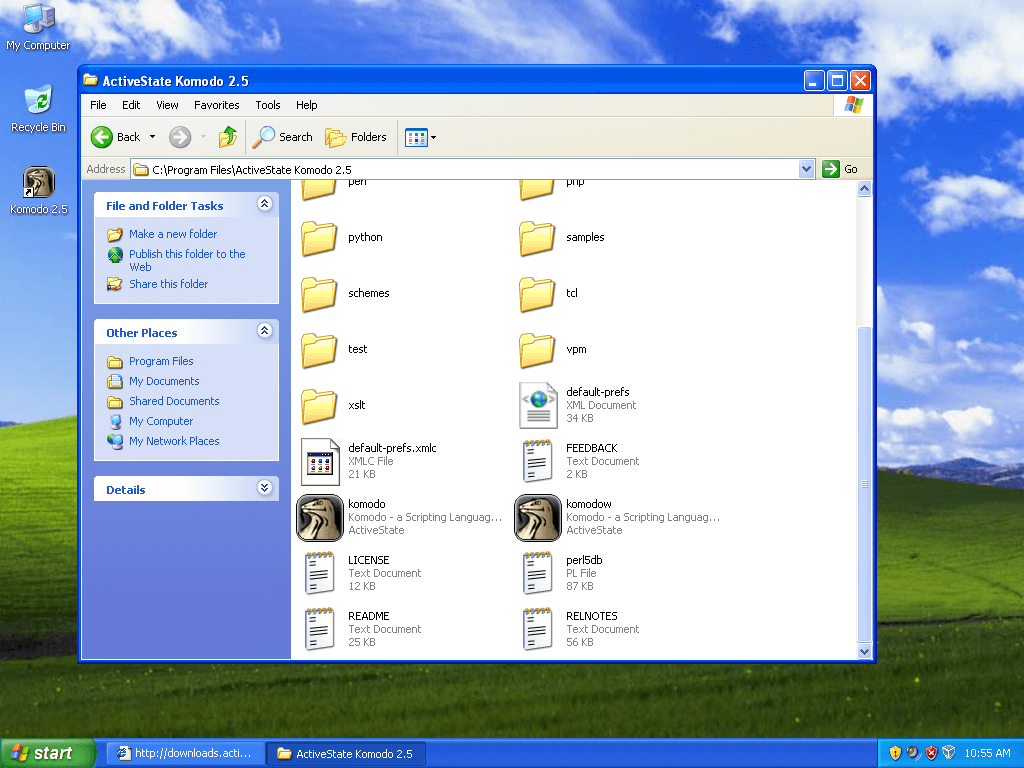This screenshot has height=768, width=1024.
Task: Go to Program Files in Other Places
Action: (x=161, y=361)
